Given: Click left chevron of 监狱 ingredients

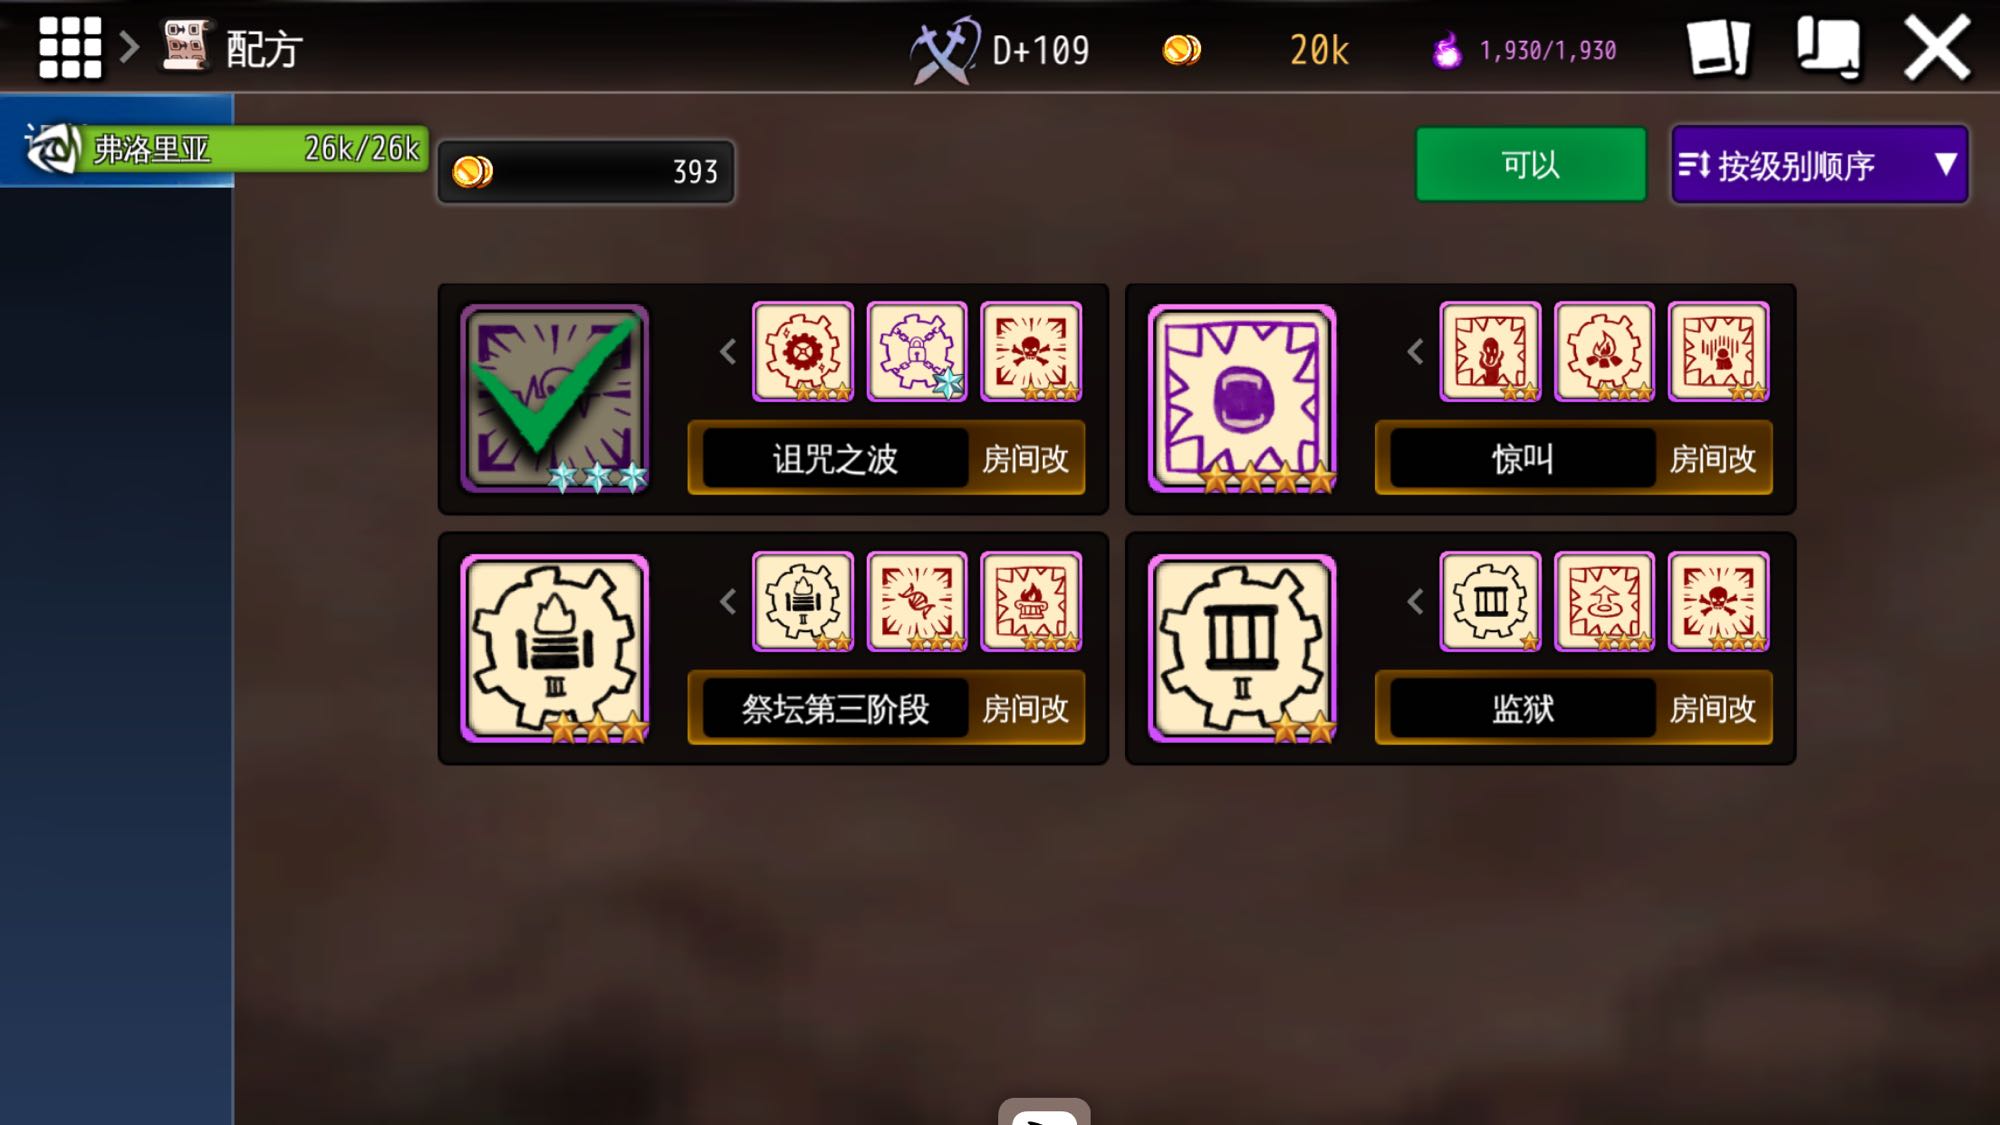Looking at the screenshot, I should pos(1415,601).
